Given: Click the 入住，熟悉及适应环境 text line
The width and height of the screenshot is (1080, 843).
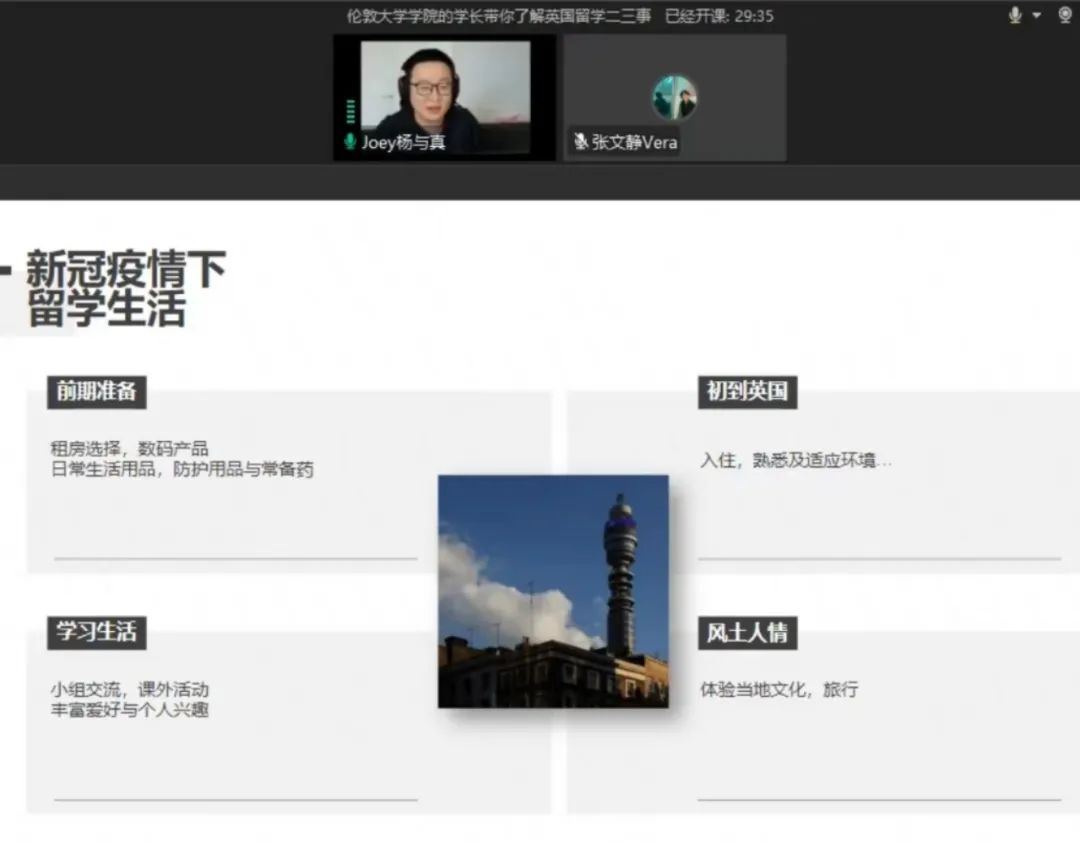Looking at the screenshot, I should (795, 461).
